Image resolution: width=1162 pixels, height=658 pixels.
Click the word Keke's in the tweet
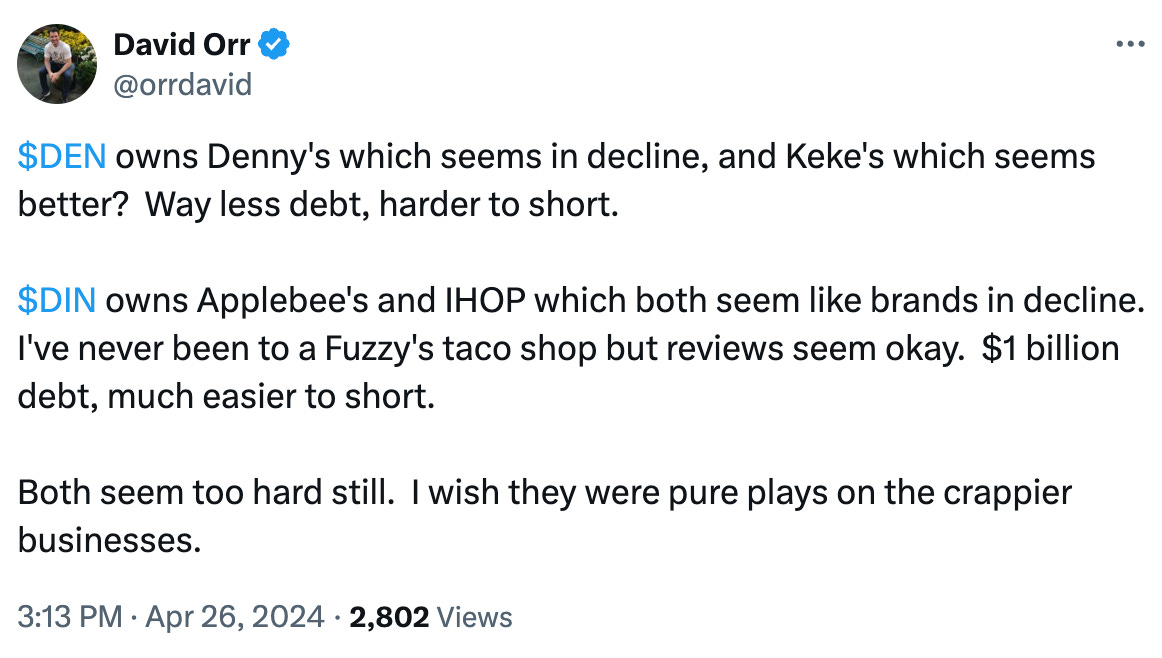pos(834,156)
